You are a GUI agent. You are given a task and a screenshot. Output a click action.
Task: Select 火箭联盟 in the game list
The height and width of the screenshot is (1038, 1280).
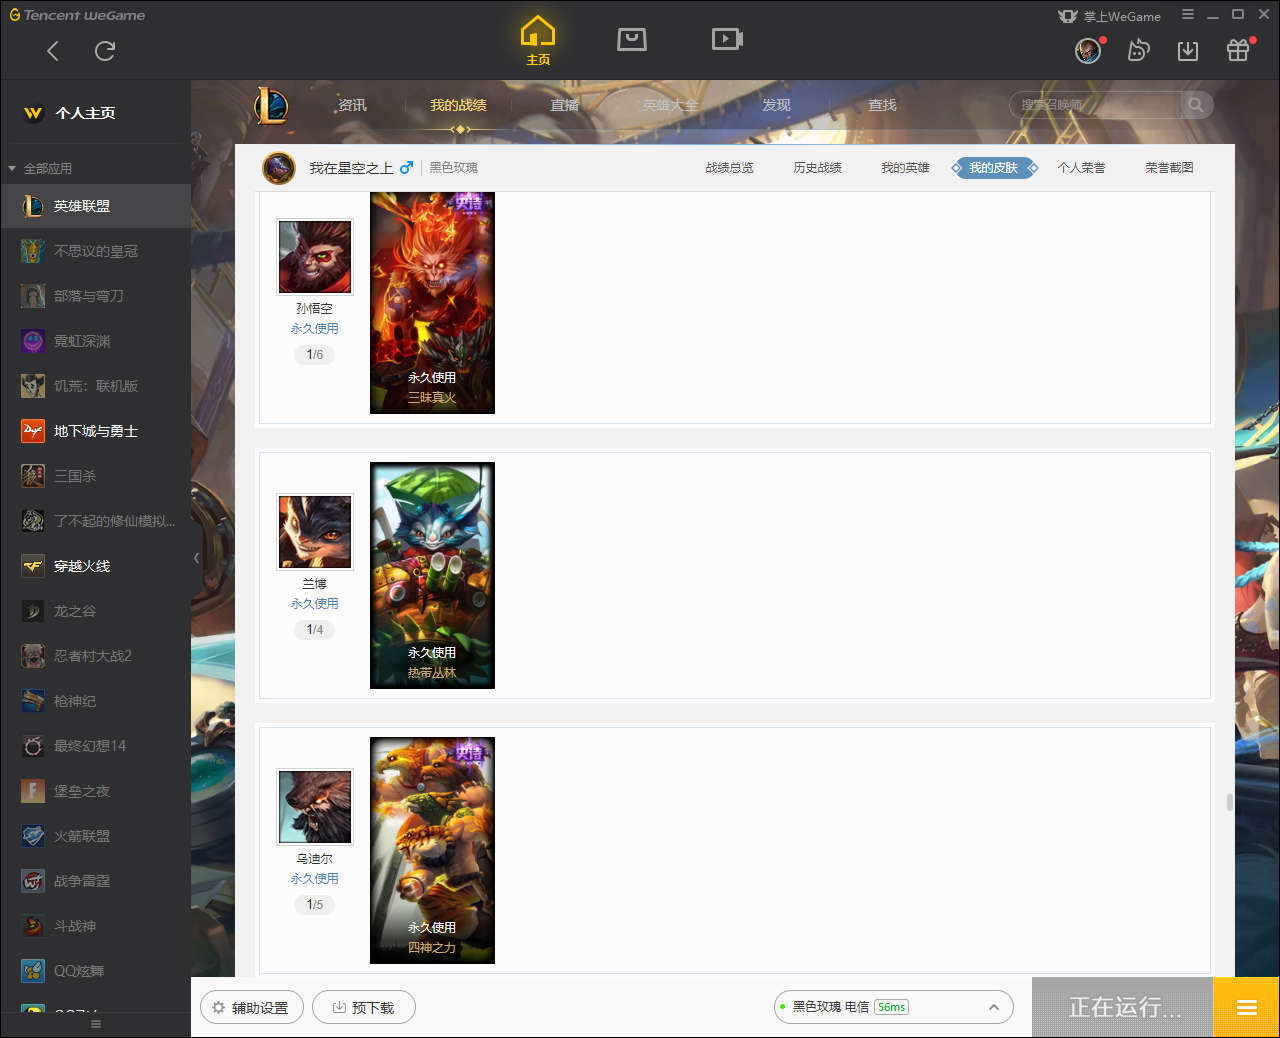pos(95,836)
